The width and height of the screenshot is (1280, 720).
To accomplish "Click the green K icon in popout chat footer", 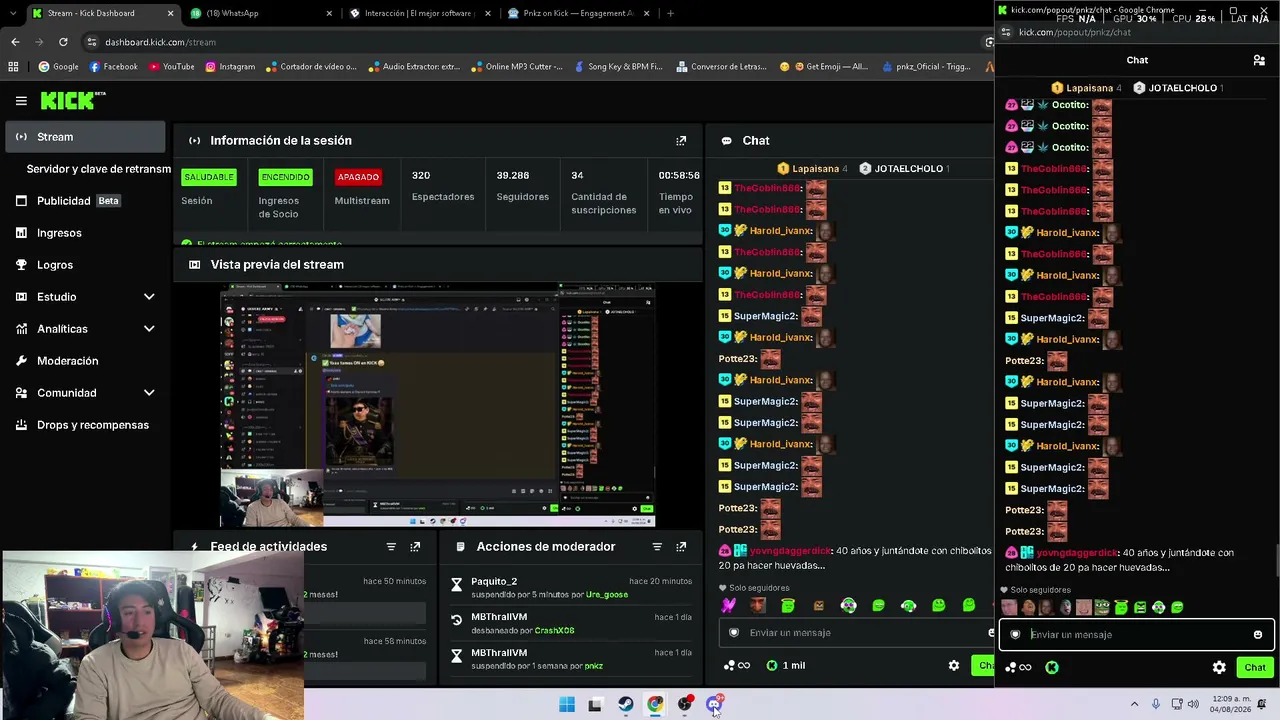I will [1052, 667].
